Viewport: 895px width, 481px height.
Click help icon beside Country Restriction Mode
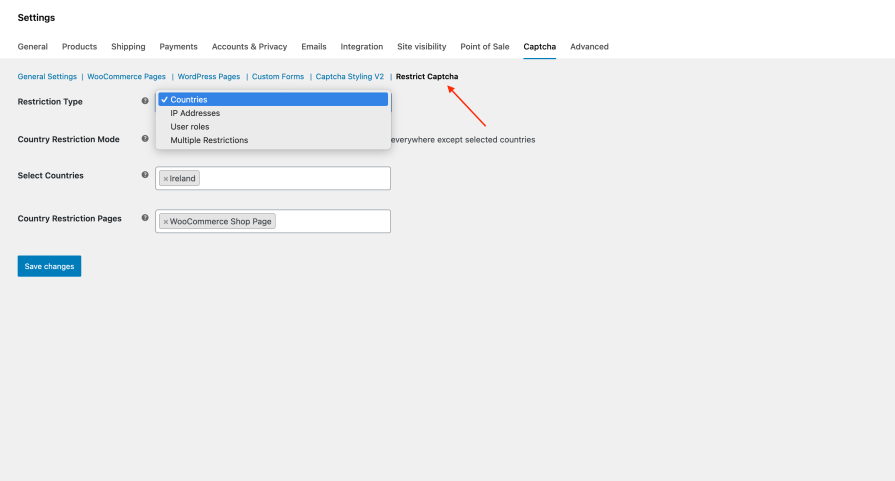[x=145, y=139]
